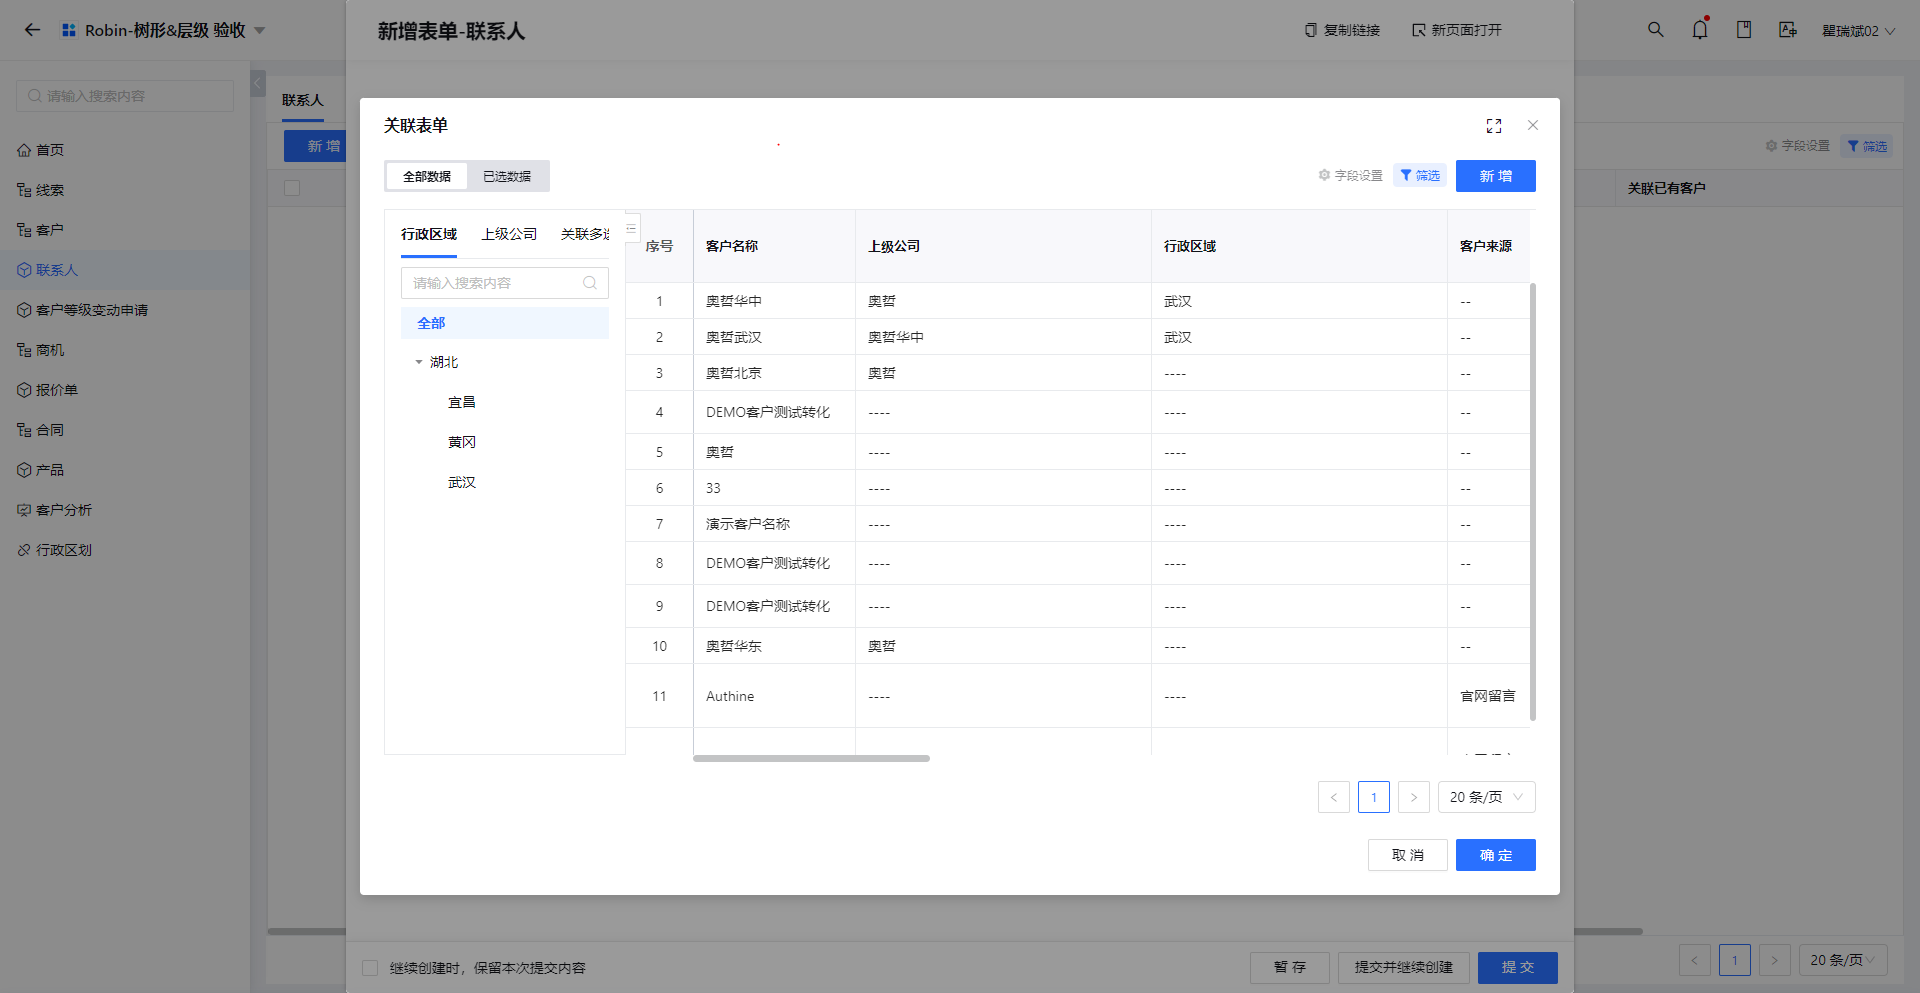This screenshot has width=1920, height=993.
Task: Click 提交并继续创建 button
Action: 1404,968
